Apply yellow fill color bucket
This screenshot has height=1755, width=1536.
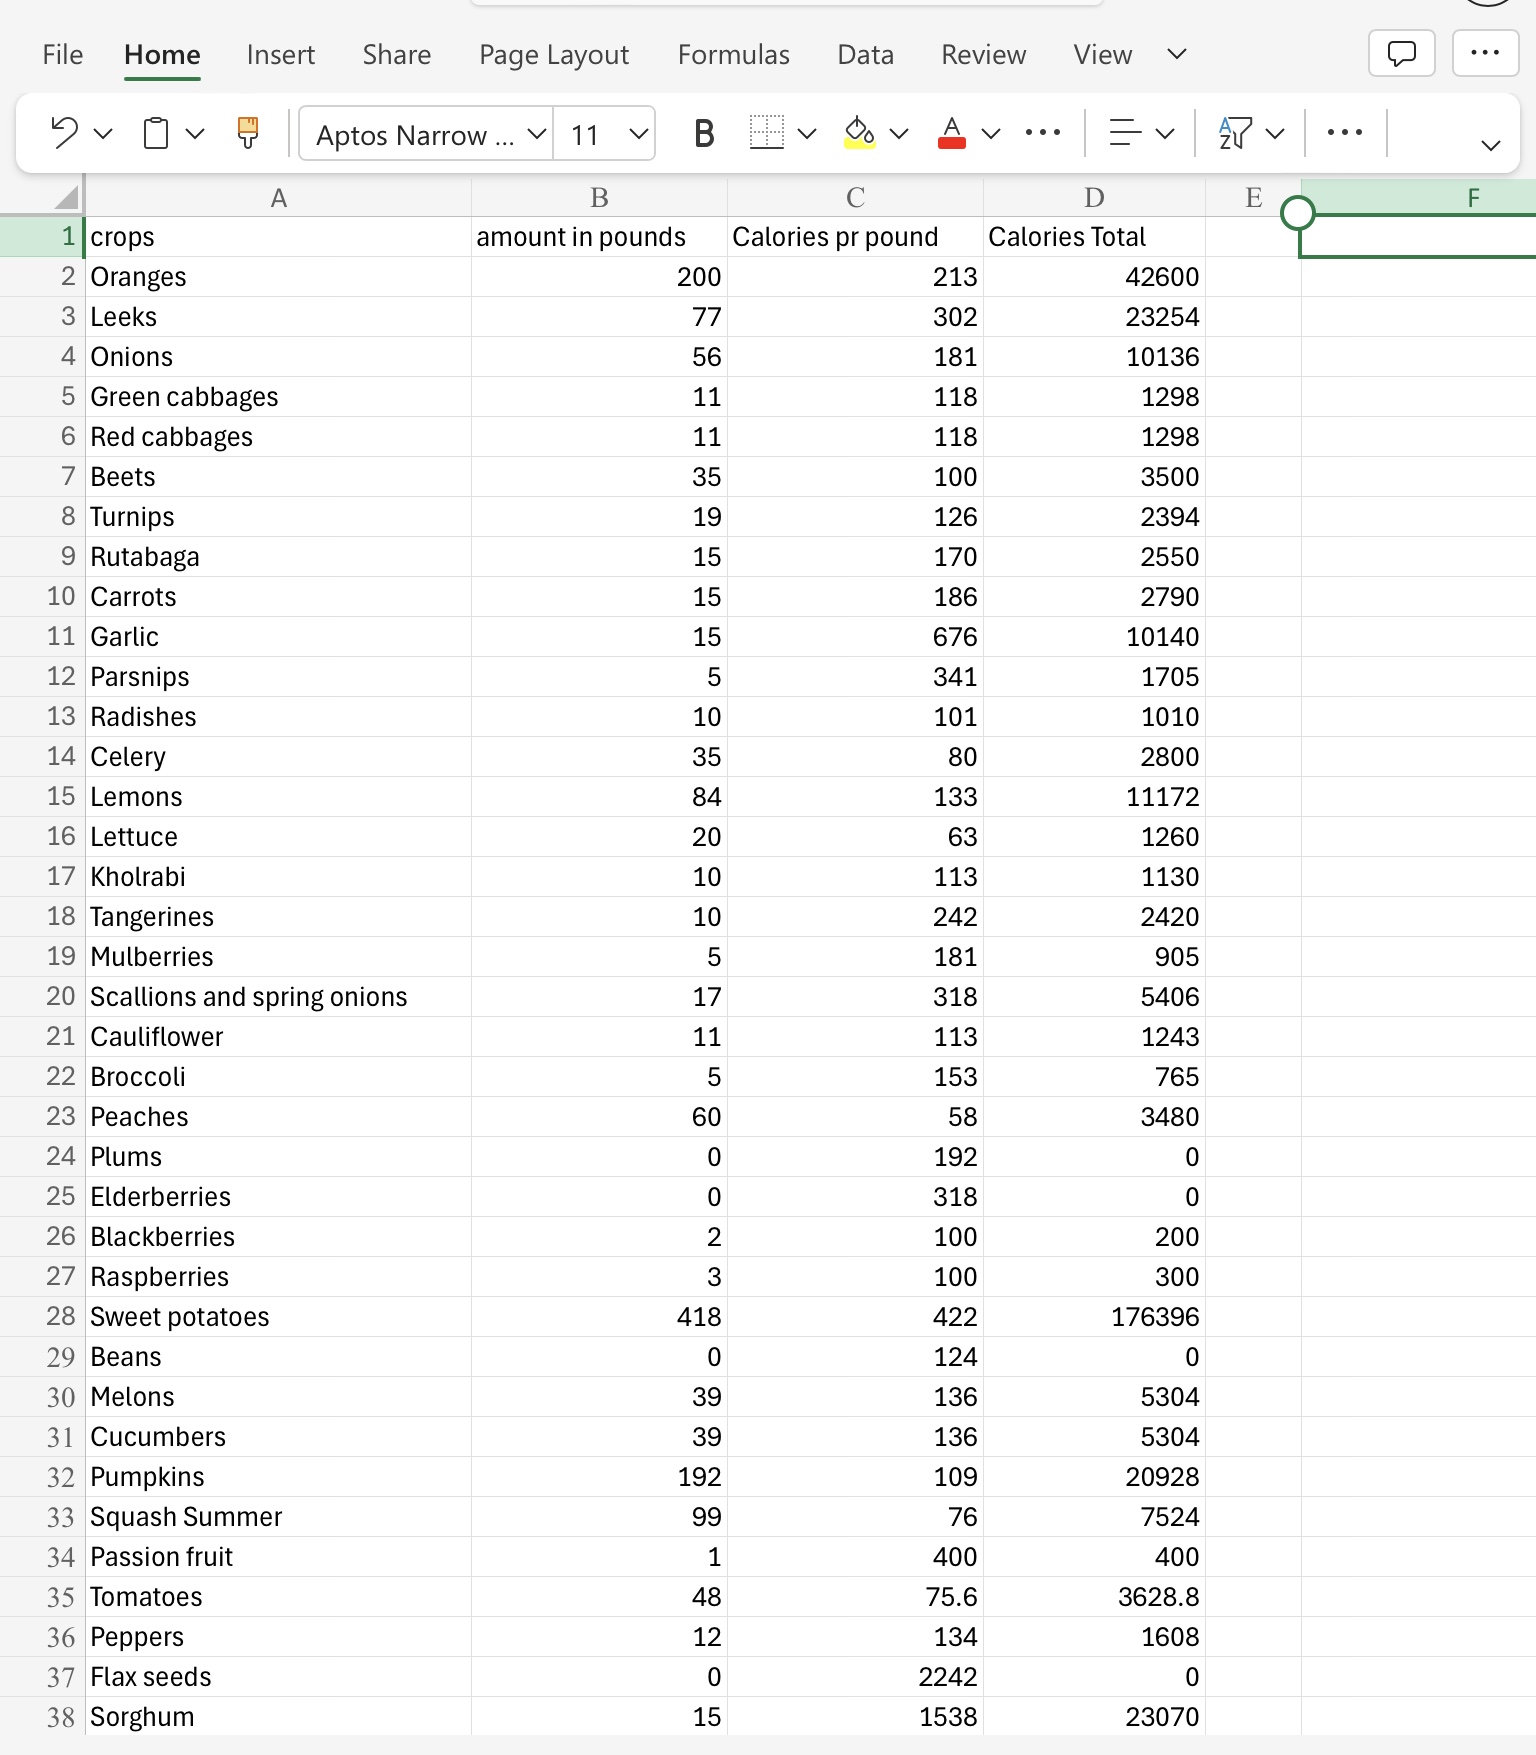[x=859, y=133]
